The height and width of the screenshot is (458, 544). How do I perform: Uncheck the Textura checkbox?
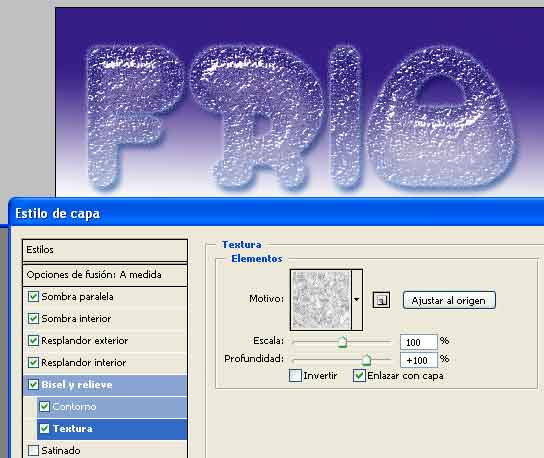pos(44,429)
